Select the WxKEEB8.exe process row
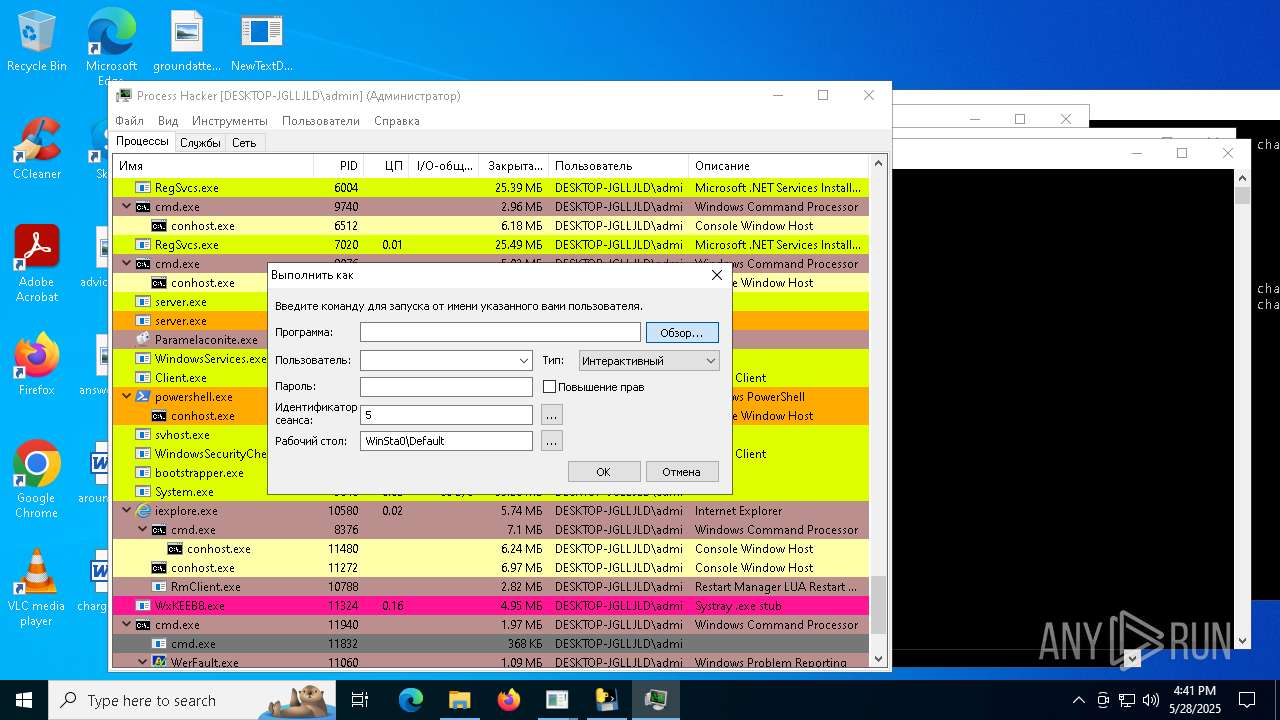This screenshot has height=720, width=1280. point(490,606)
